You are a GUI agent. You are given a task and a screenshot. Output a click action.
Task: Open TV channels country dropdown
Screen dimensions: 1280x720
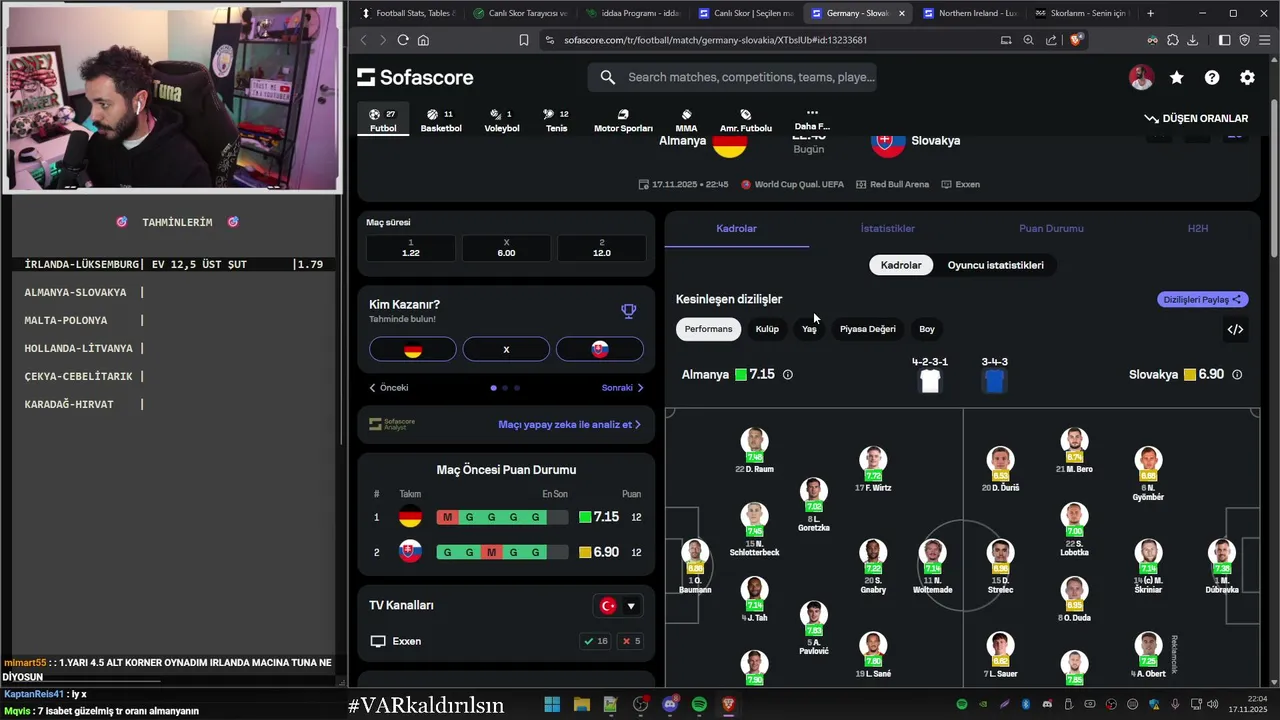(619, 606)
